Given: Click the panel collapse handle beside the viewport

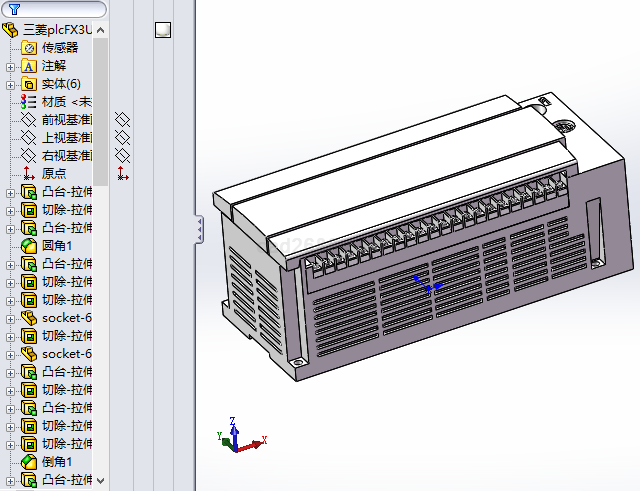Looking at the screenshot, I should click(x=198, y=229).
